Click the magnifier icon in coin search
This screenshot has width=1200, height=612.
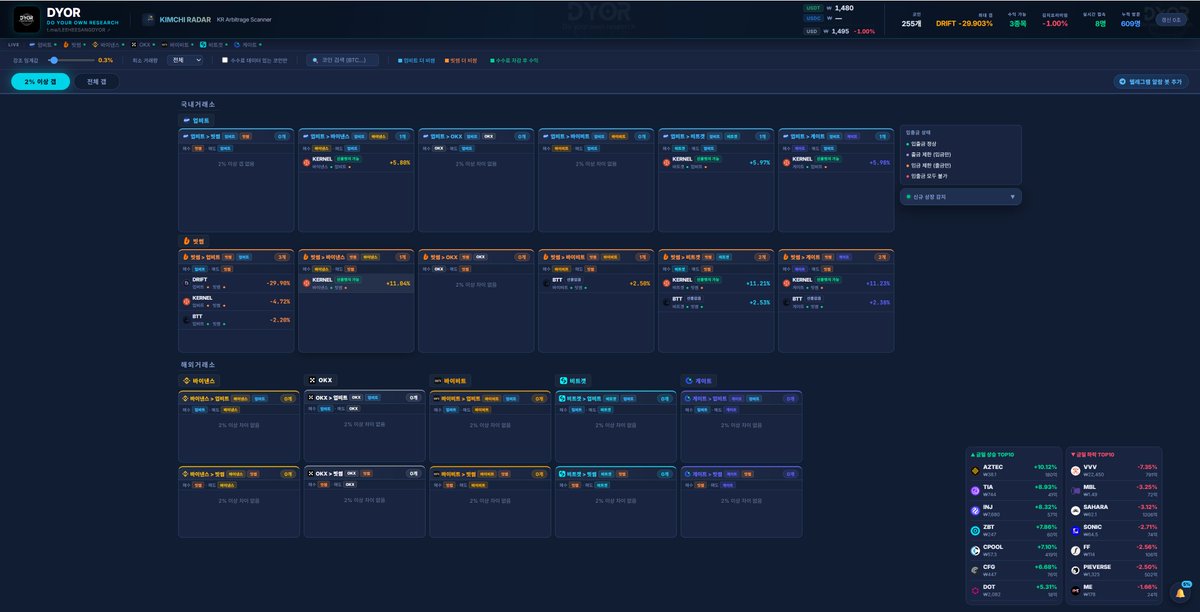(315, 60)
